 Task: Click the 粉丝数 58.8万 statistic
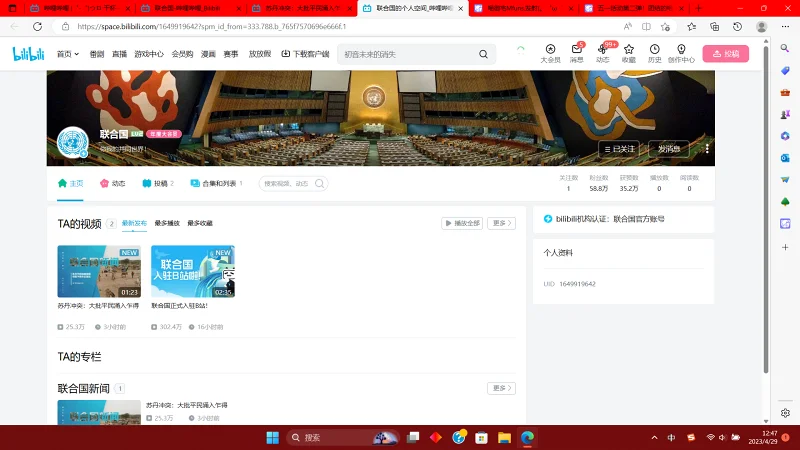click(x=598, y=183)
